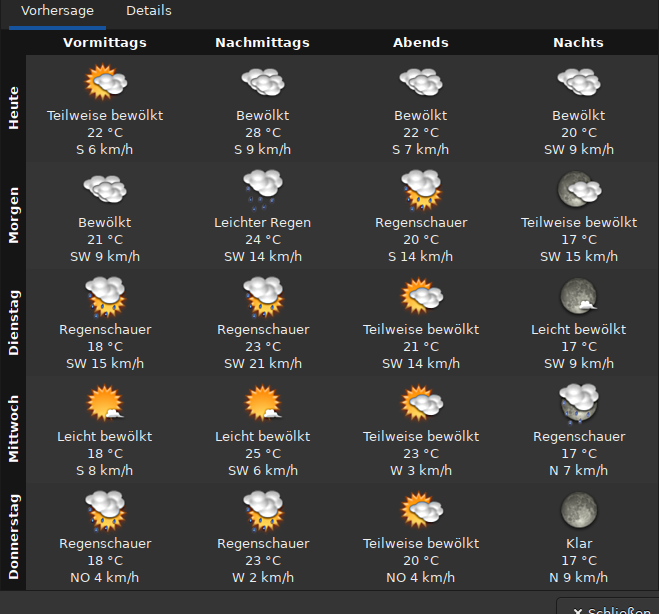Click the Morgen Abends rain shower icon

tap(421, 190)
